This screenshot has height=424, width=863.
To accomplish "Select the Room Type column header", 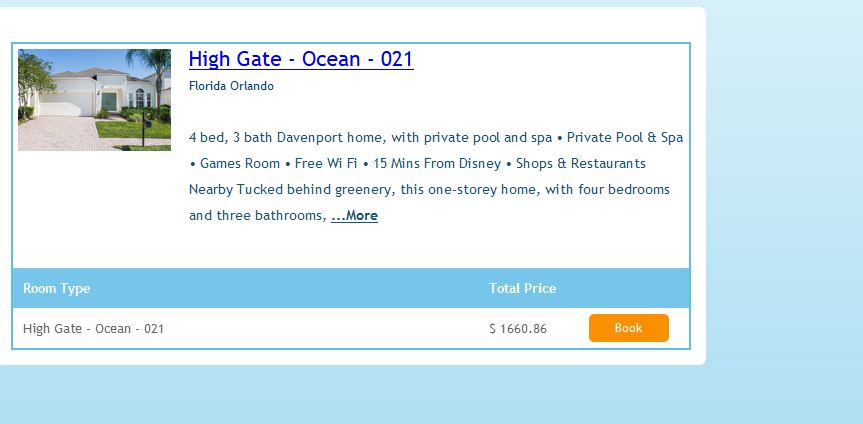I will (56, 288).
